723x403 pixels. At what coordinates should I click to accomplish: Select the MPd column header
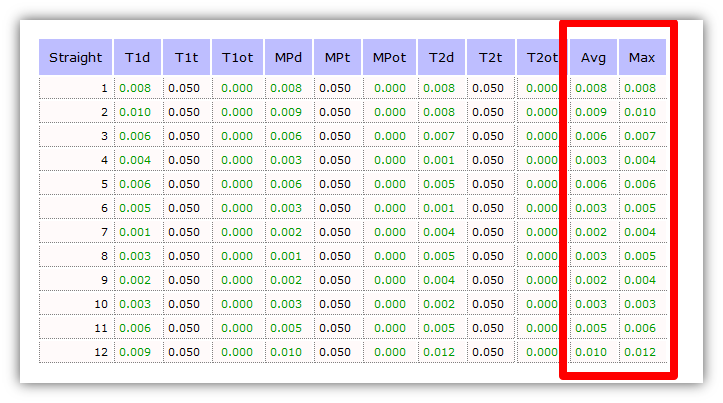(288, 57)
